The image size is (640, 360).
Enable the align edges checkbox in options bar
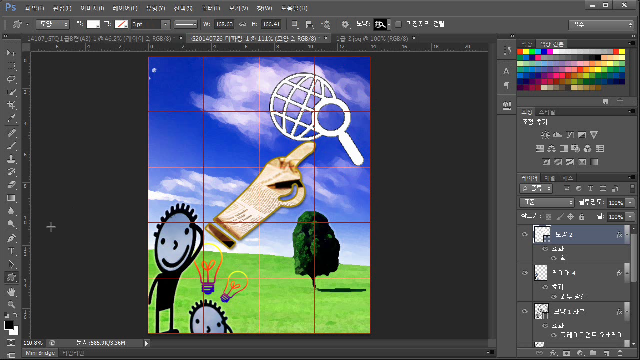click(398, 24)
